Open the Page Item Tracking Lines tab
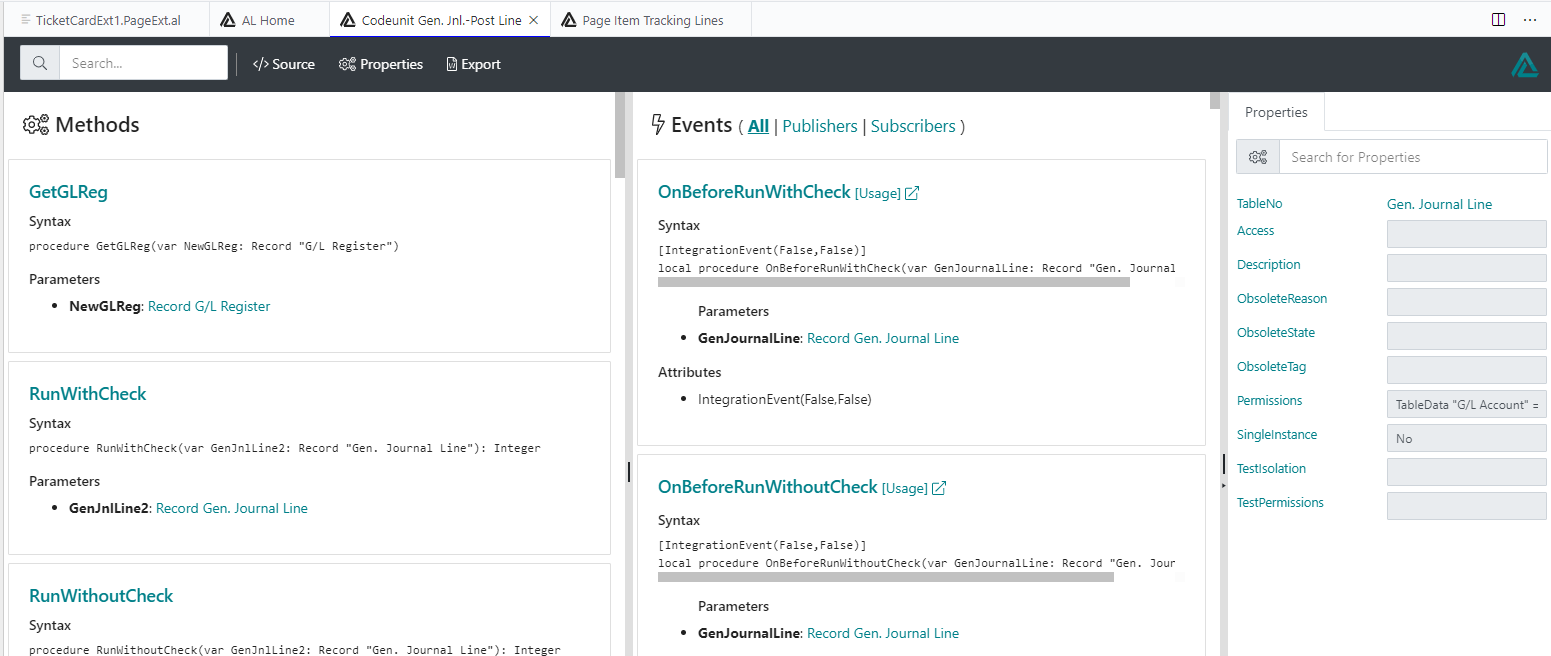Viewport: 1551px width, 656px height. pos(652,20)
